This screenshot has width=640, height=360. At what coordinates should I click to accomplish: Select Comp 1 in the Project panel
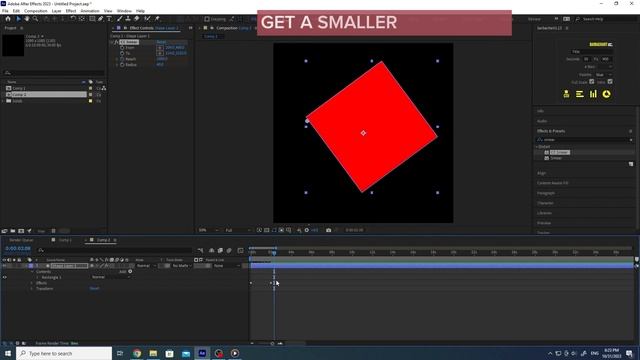coord(19,88)
